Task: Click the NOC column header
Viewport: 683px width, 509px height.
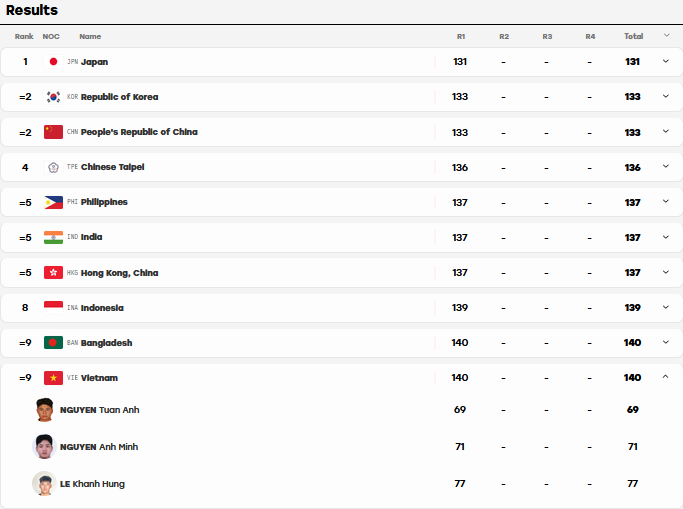Action: click(x=51, y=37)
